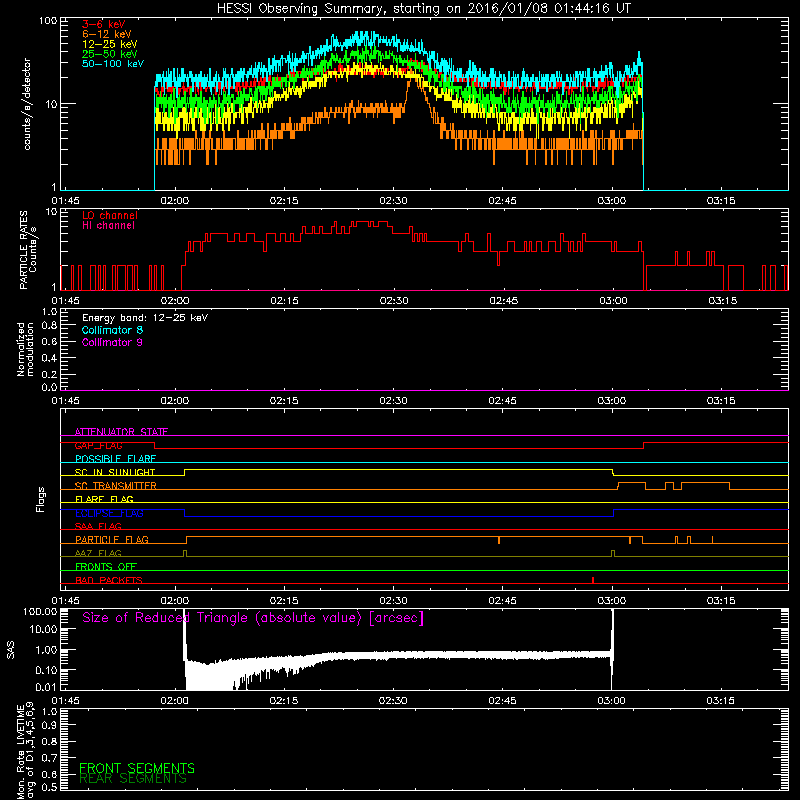Select the FRONT SEGMENTS legend label
Image resolution: width=800 pixels, height=800 pixels.
tap(137, 768)
